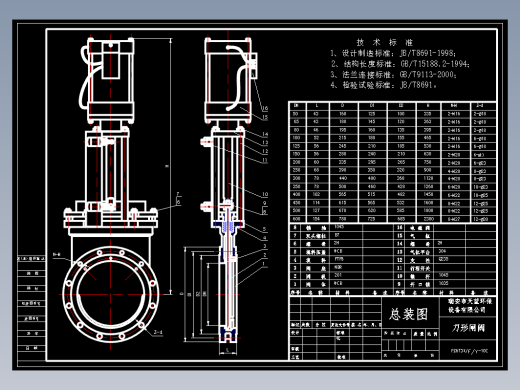Click balloon number 13 on the section view
Screen dimensions: 520x390
pos(265,143)
